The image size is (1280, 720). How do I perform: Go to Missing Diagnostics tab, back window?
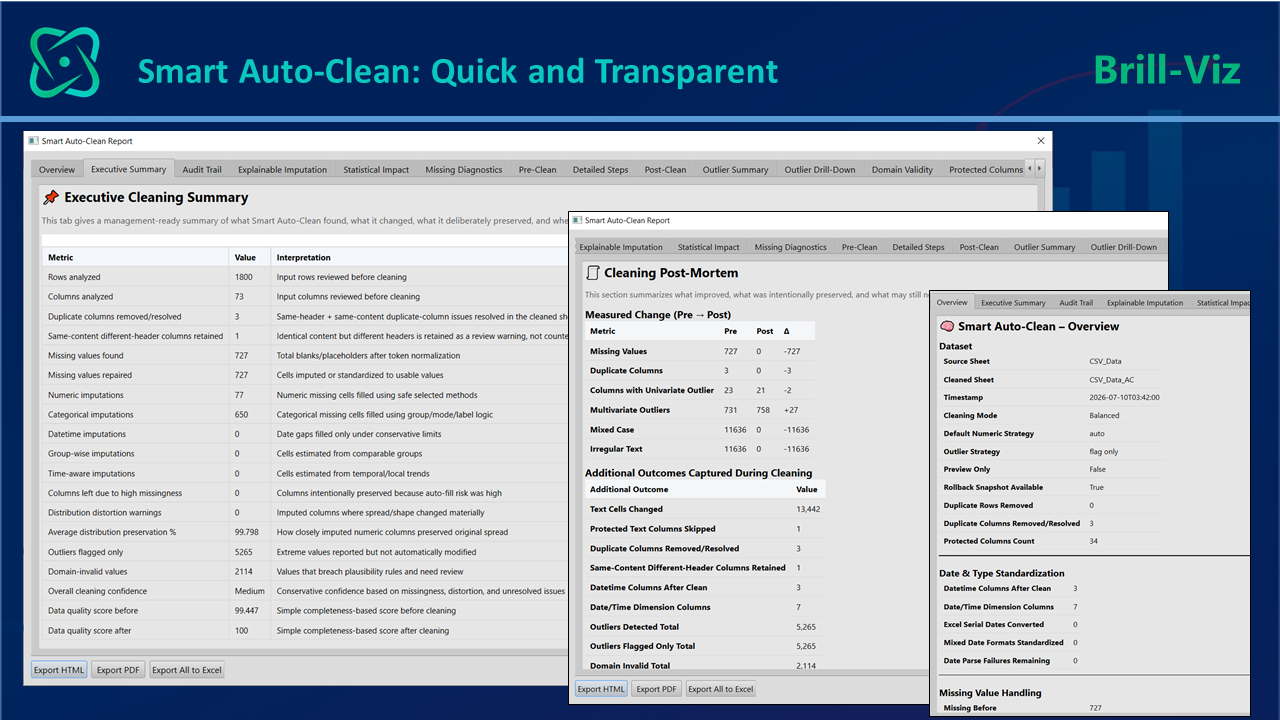coord(464,169)
